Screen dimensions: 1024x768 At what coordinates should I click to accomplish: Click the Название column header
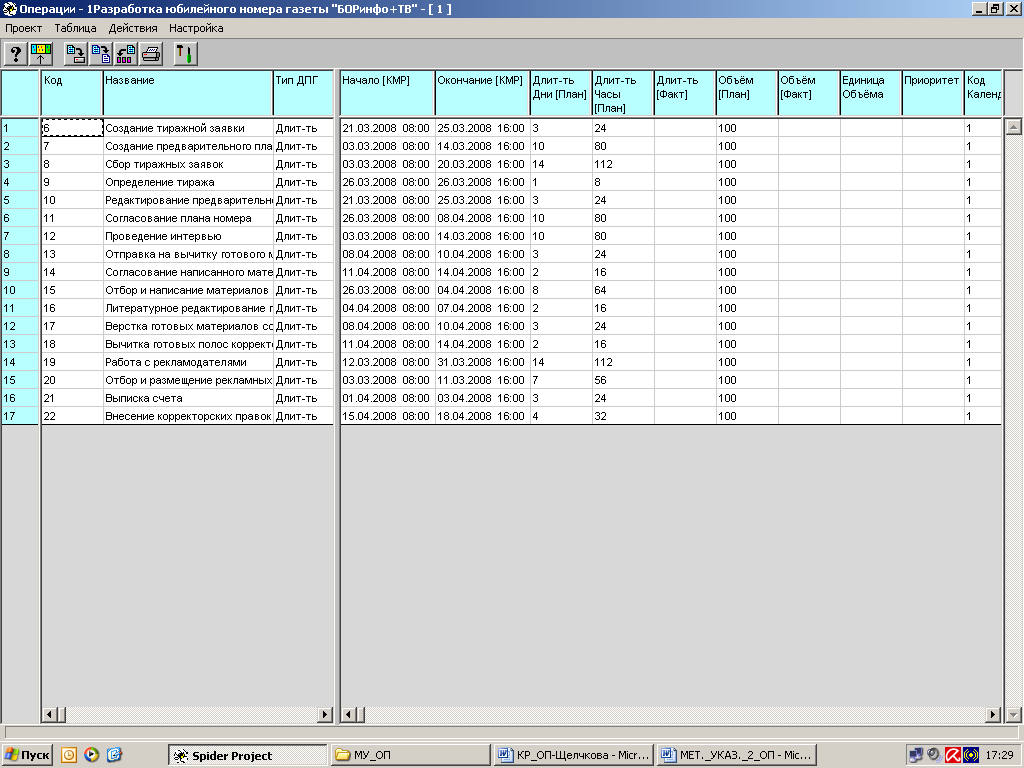click(188, 93)
